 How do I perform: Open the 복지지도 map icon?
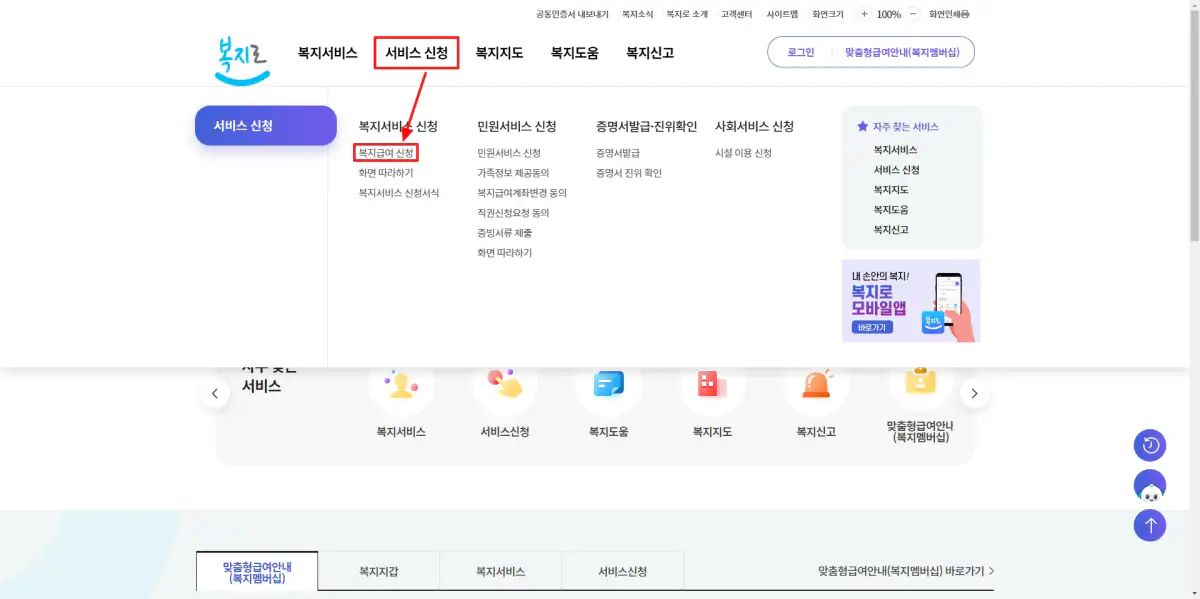[712, 385]
